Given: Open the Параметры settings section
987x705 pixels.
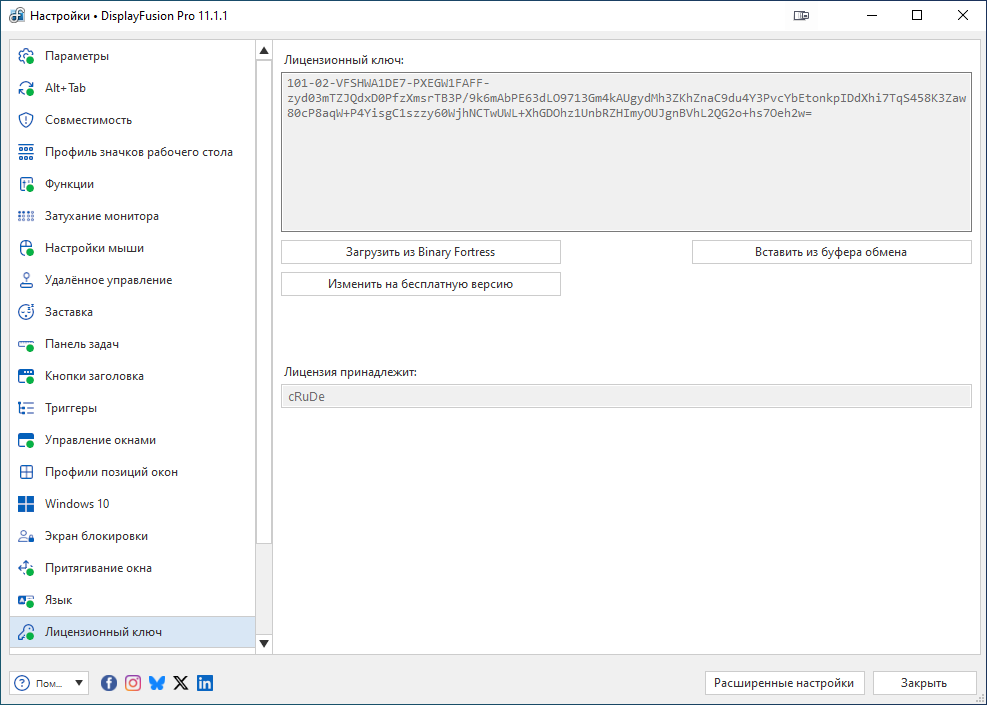Looking at the screenshot, I should 77,56.
